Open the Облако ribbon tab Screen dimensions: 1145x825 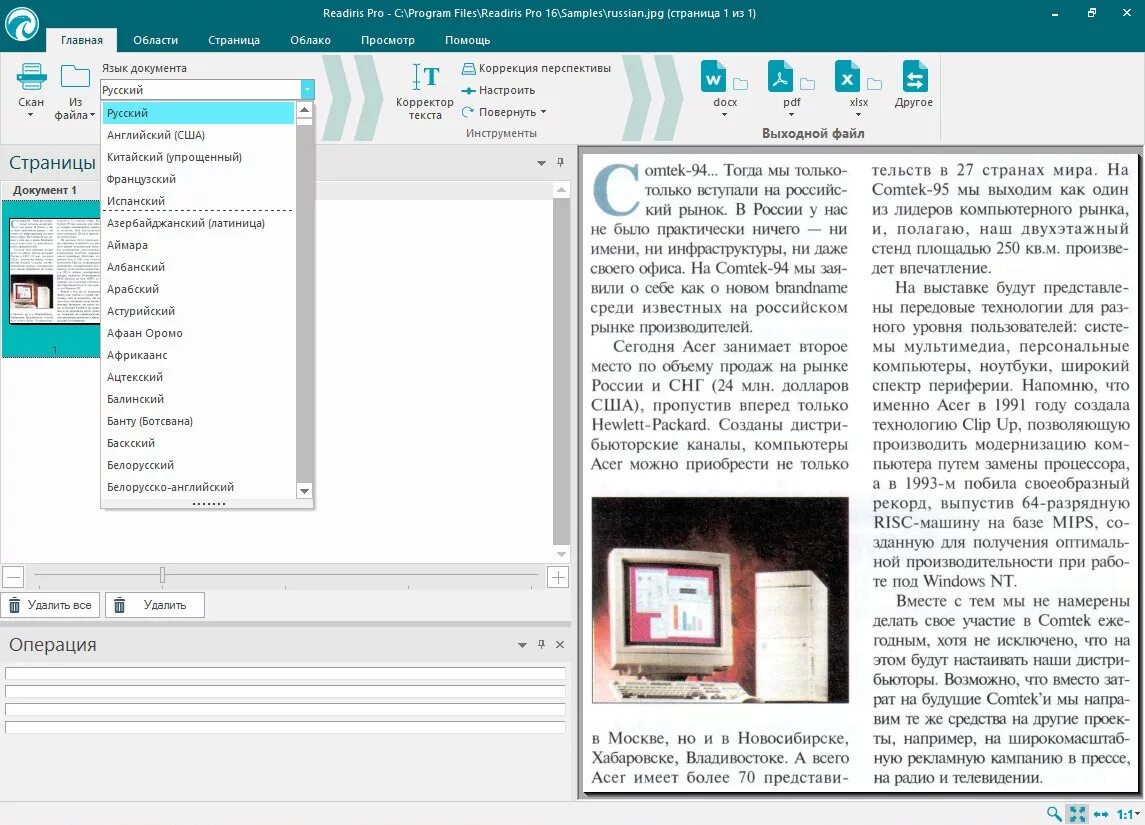[310, 40]
